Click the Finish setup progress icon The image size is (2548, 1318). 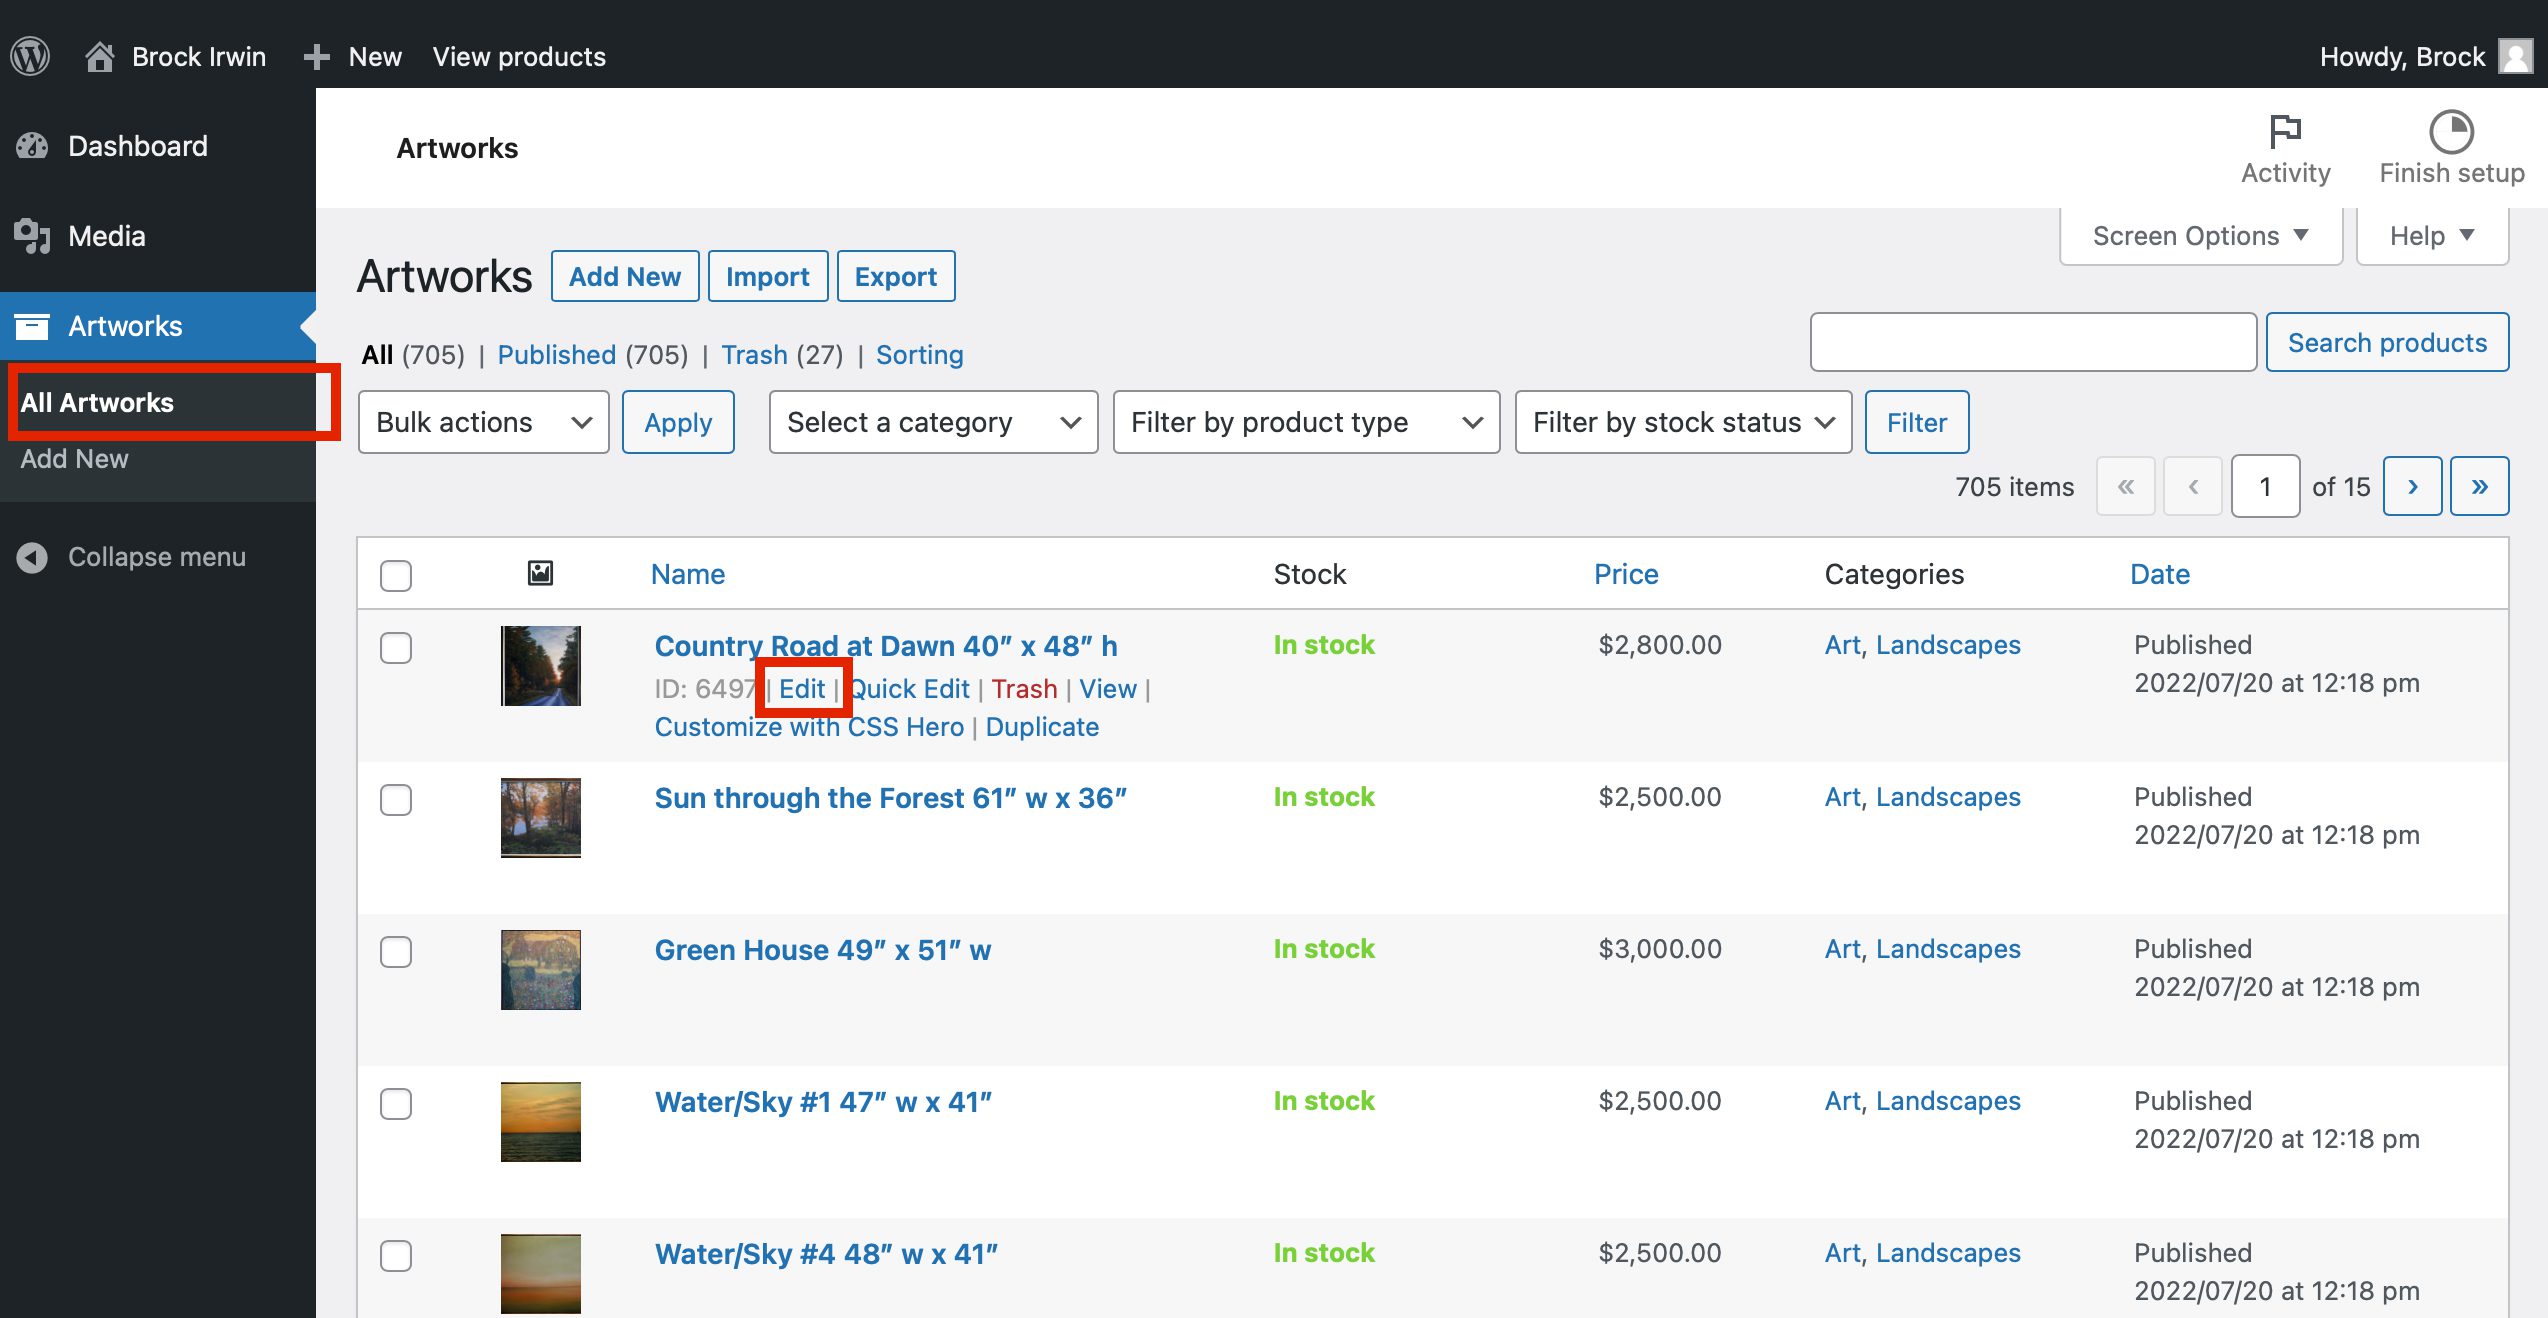2451,131
